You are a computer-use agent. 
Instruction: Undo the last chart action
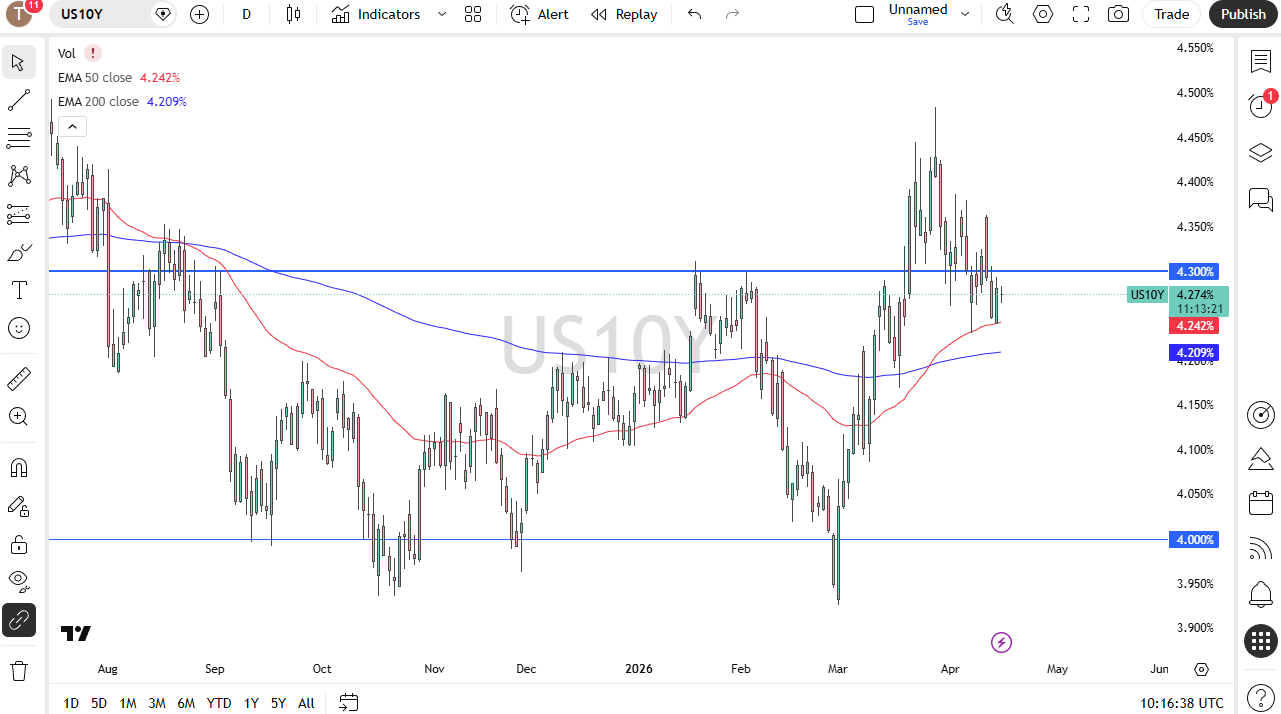pos(695,14)
